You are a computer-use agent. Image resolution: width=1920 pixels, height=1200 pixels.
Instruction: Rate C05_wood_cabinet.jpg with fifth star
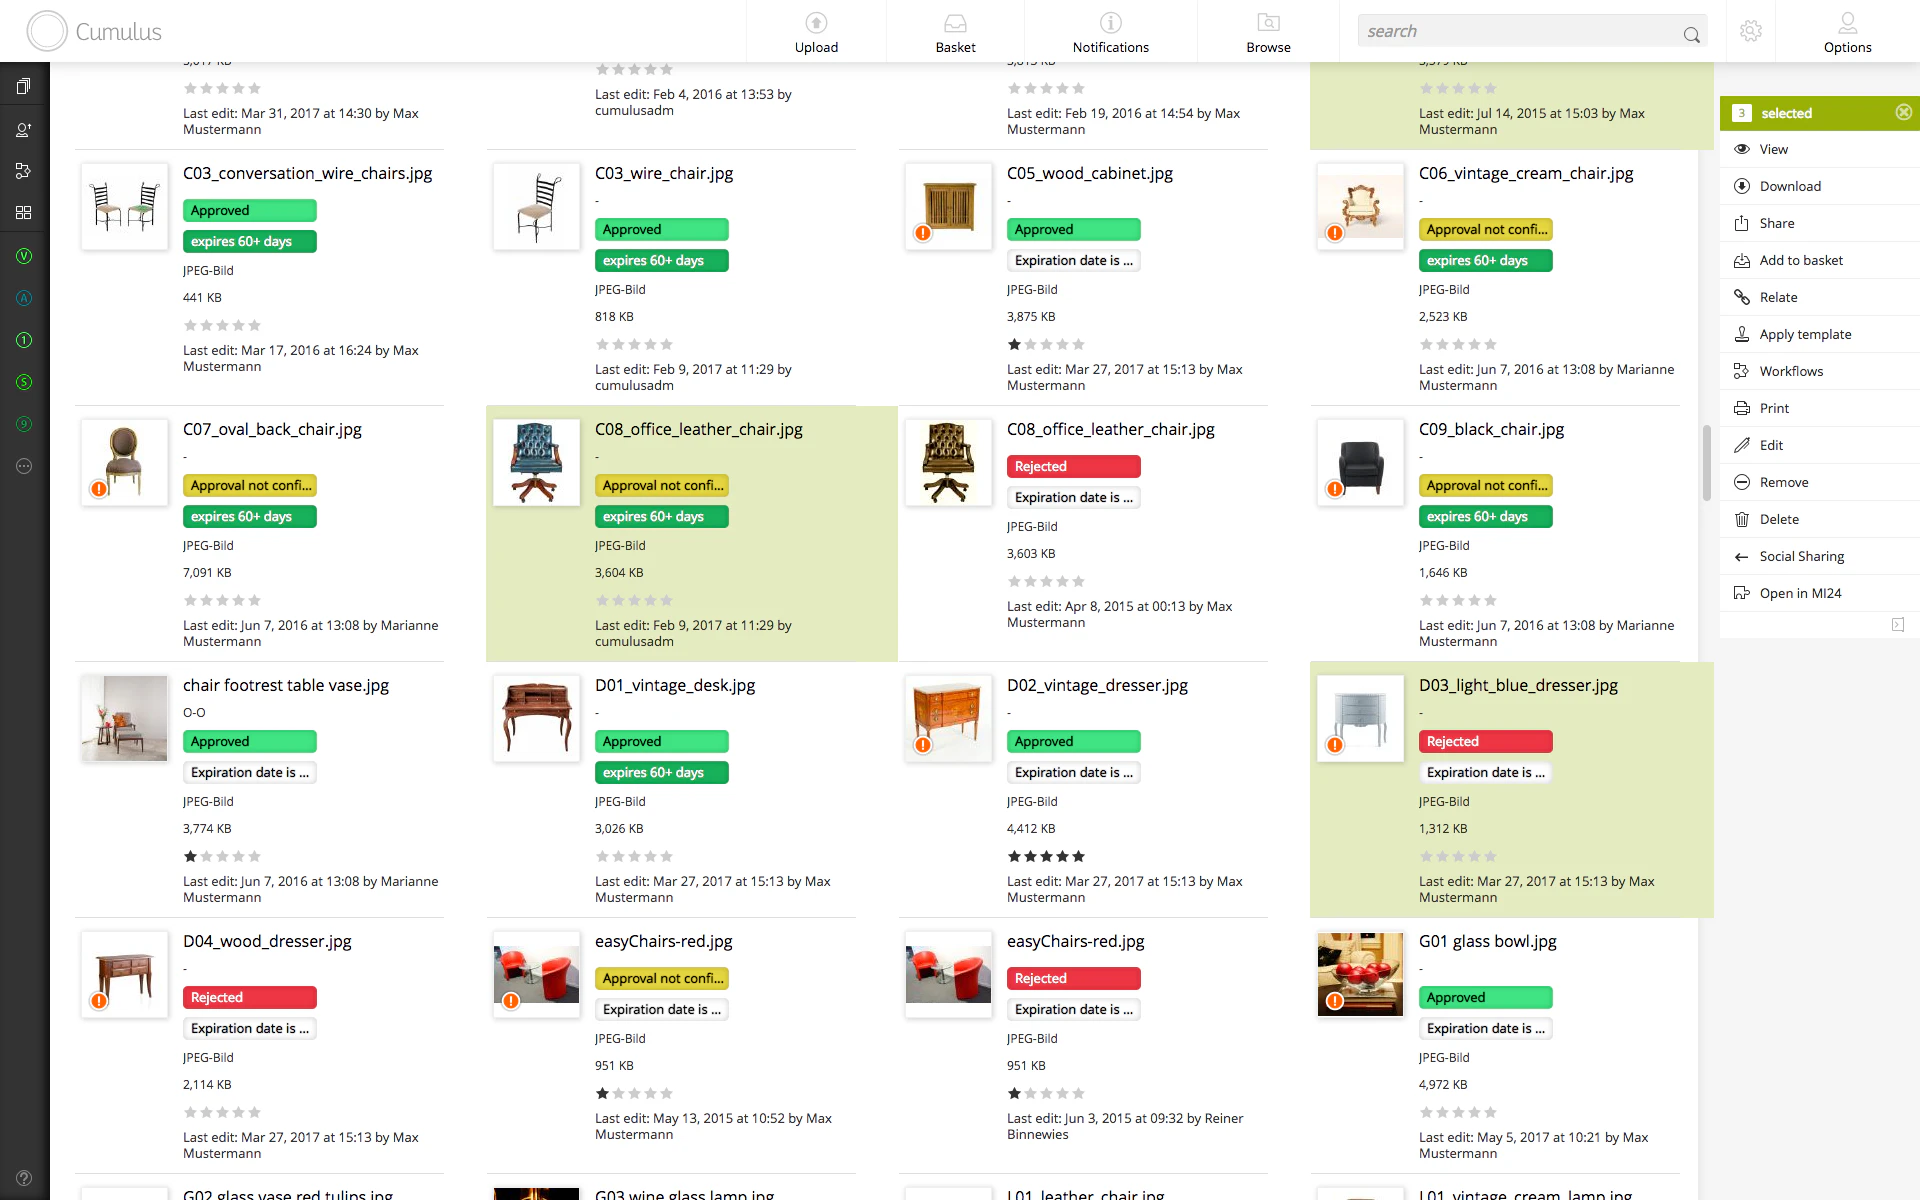(x=1078, y=344)
